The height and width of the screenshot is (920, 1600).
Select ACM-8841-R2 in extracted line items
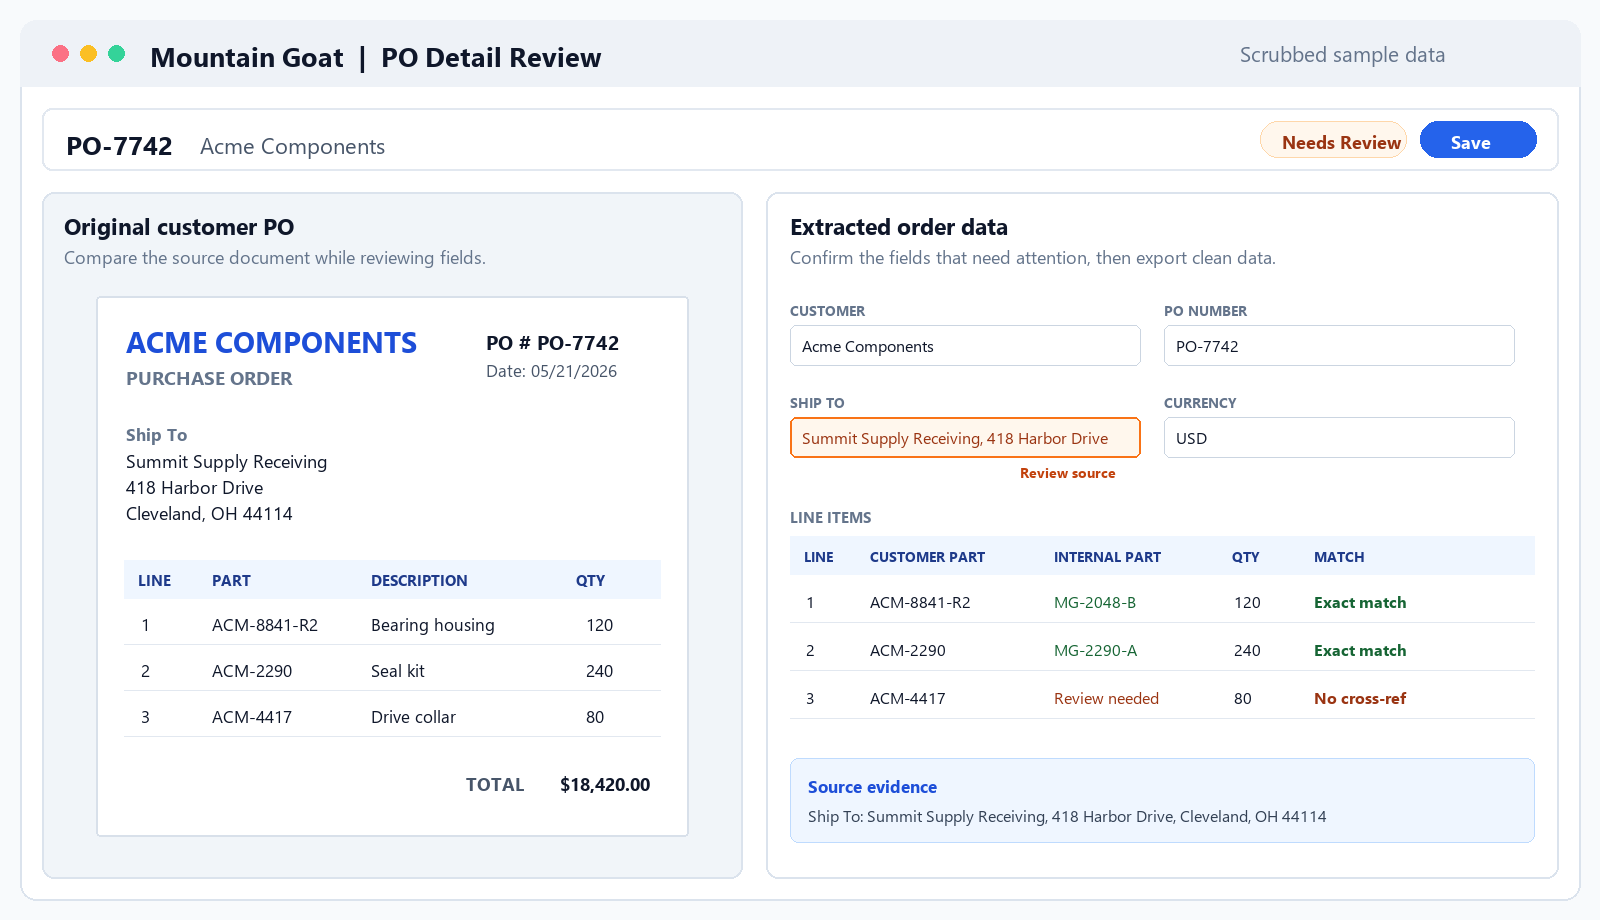(x=920, y=603)
